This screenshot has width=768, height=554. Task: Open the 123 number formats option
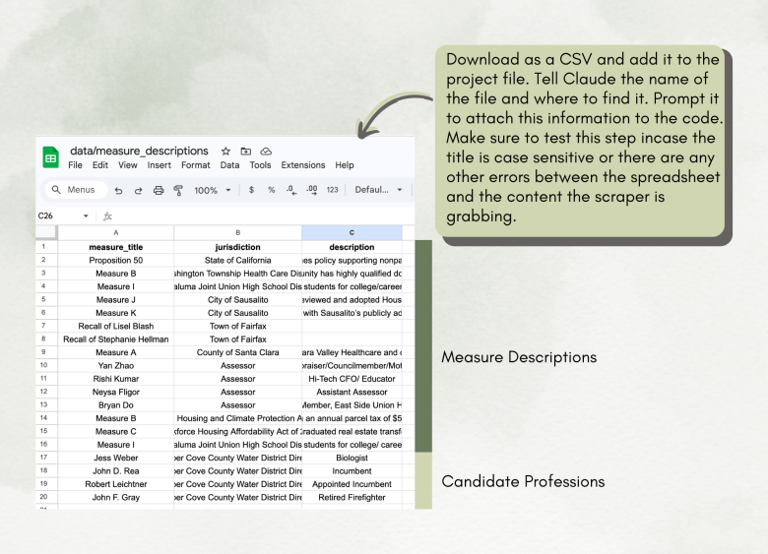[x=332, y=190]
